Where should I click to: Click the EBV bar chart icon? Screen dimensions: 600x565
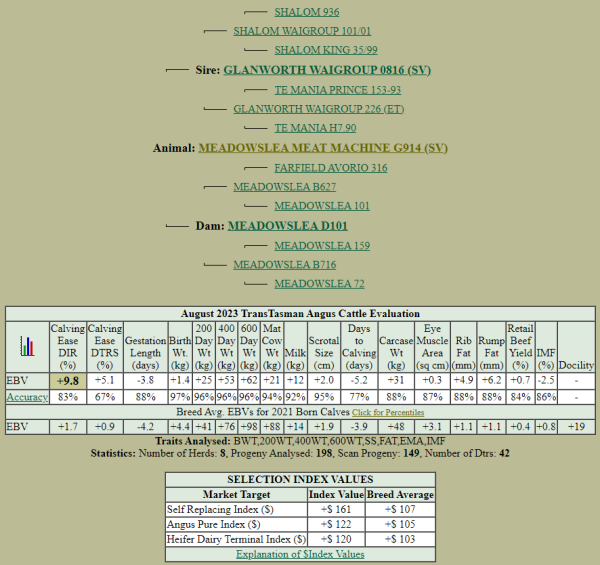click(x=27, y=347)
